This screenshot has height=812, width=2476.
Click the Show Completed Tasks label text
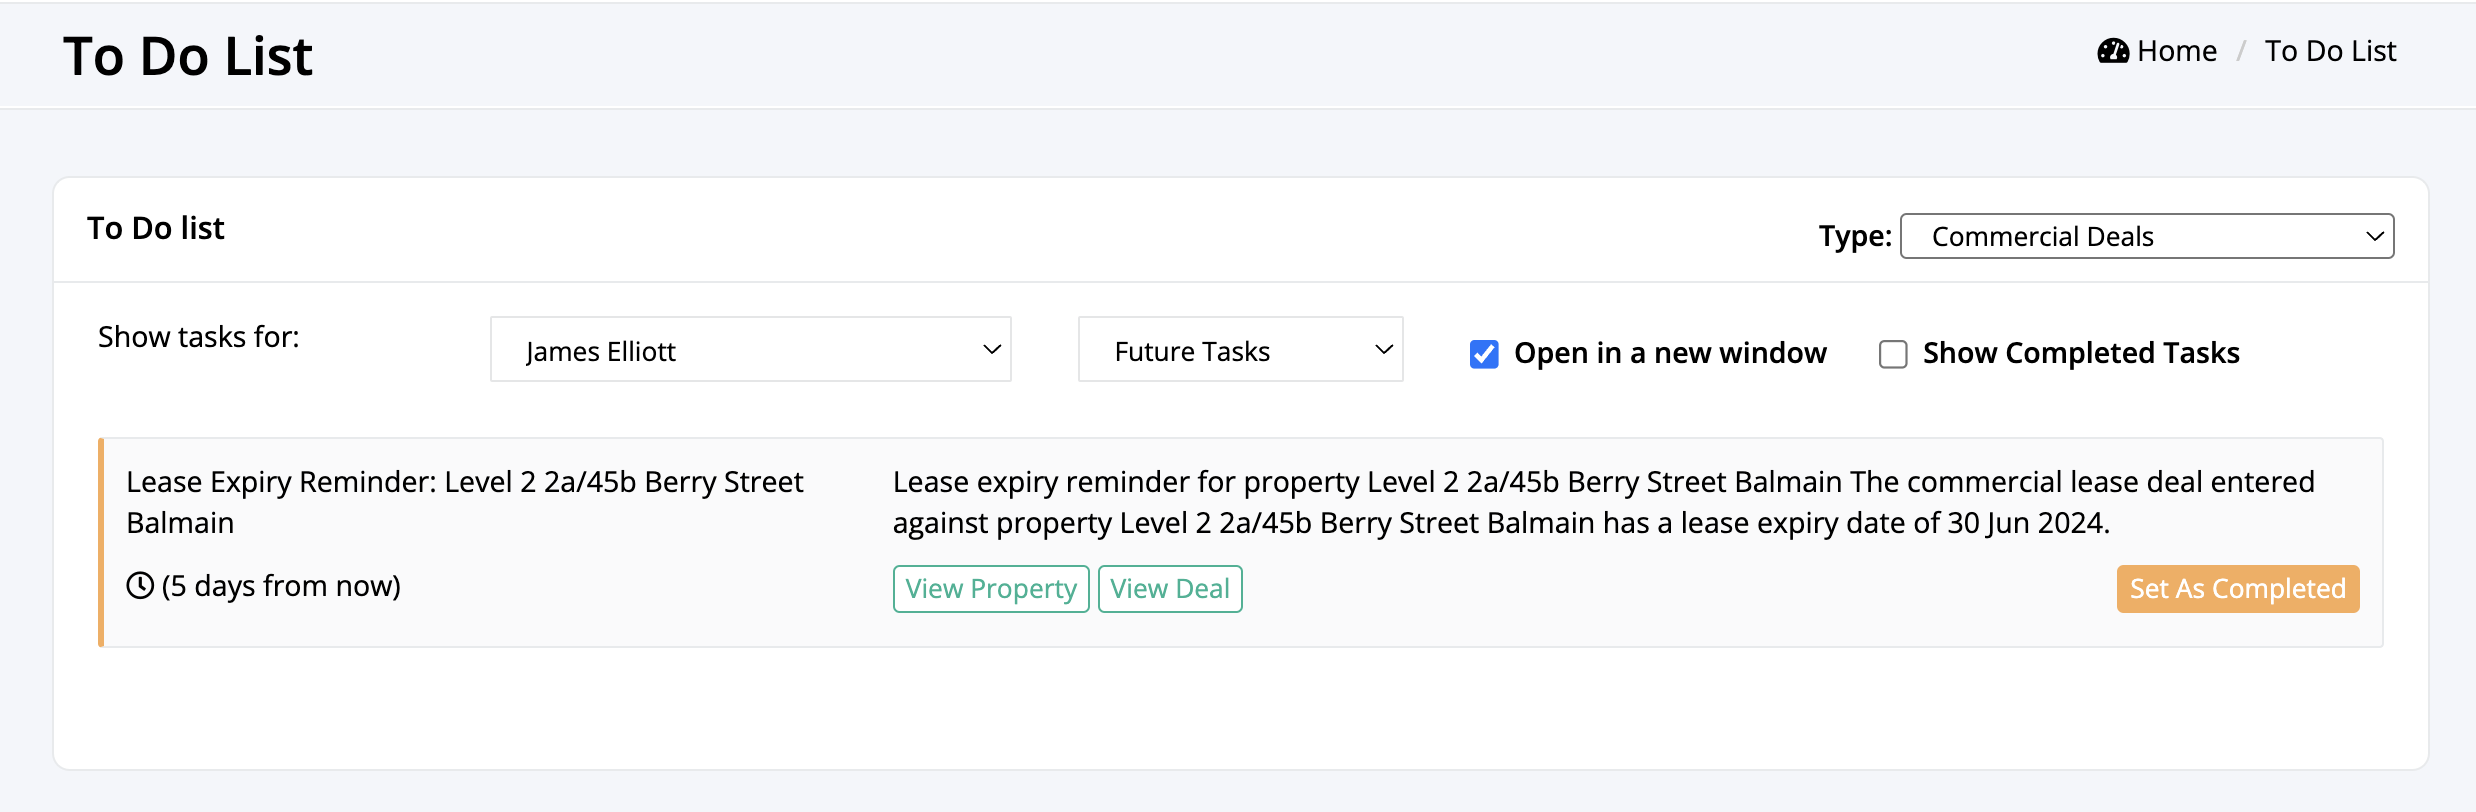2081,353
